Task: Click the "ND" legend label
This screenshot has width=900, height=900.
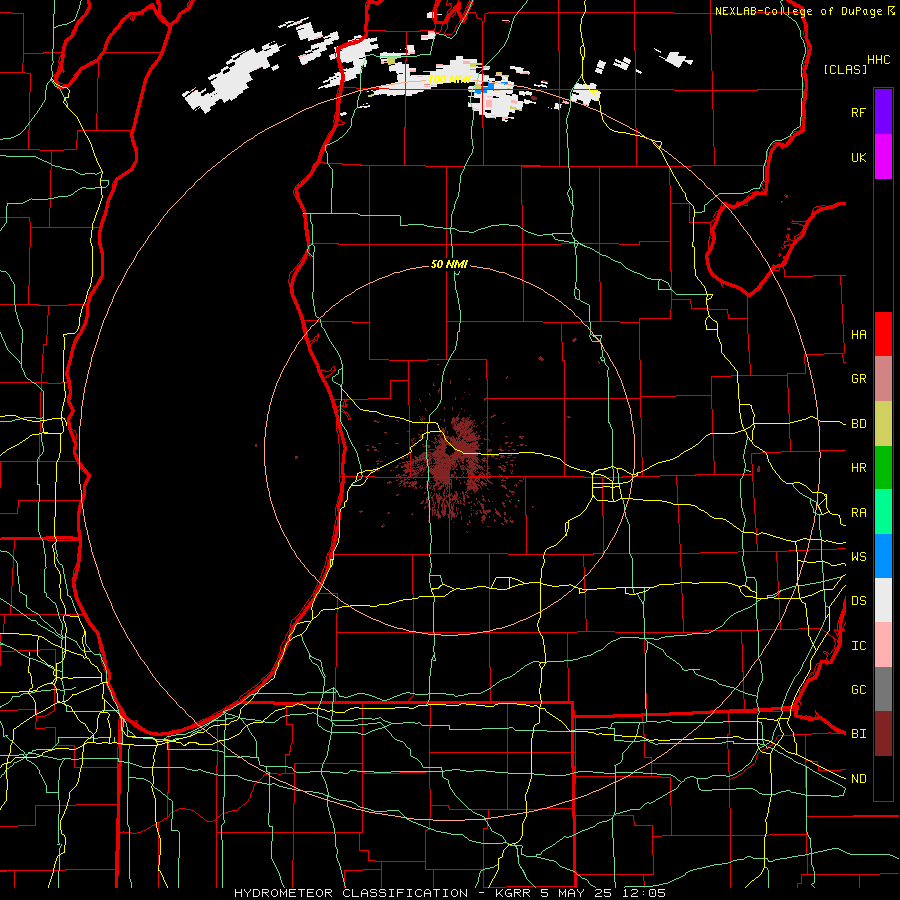Action: 858,779
